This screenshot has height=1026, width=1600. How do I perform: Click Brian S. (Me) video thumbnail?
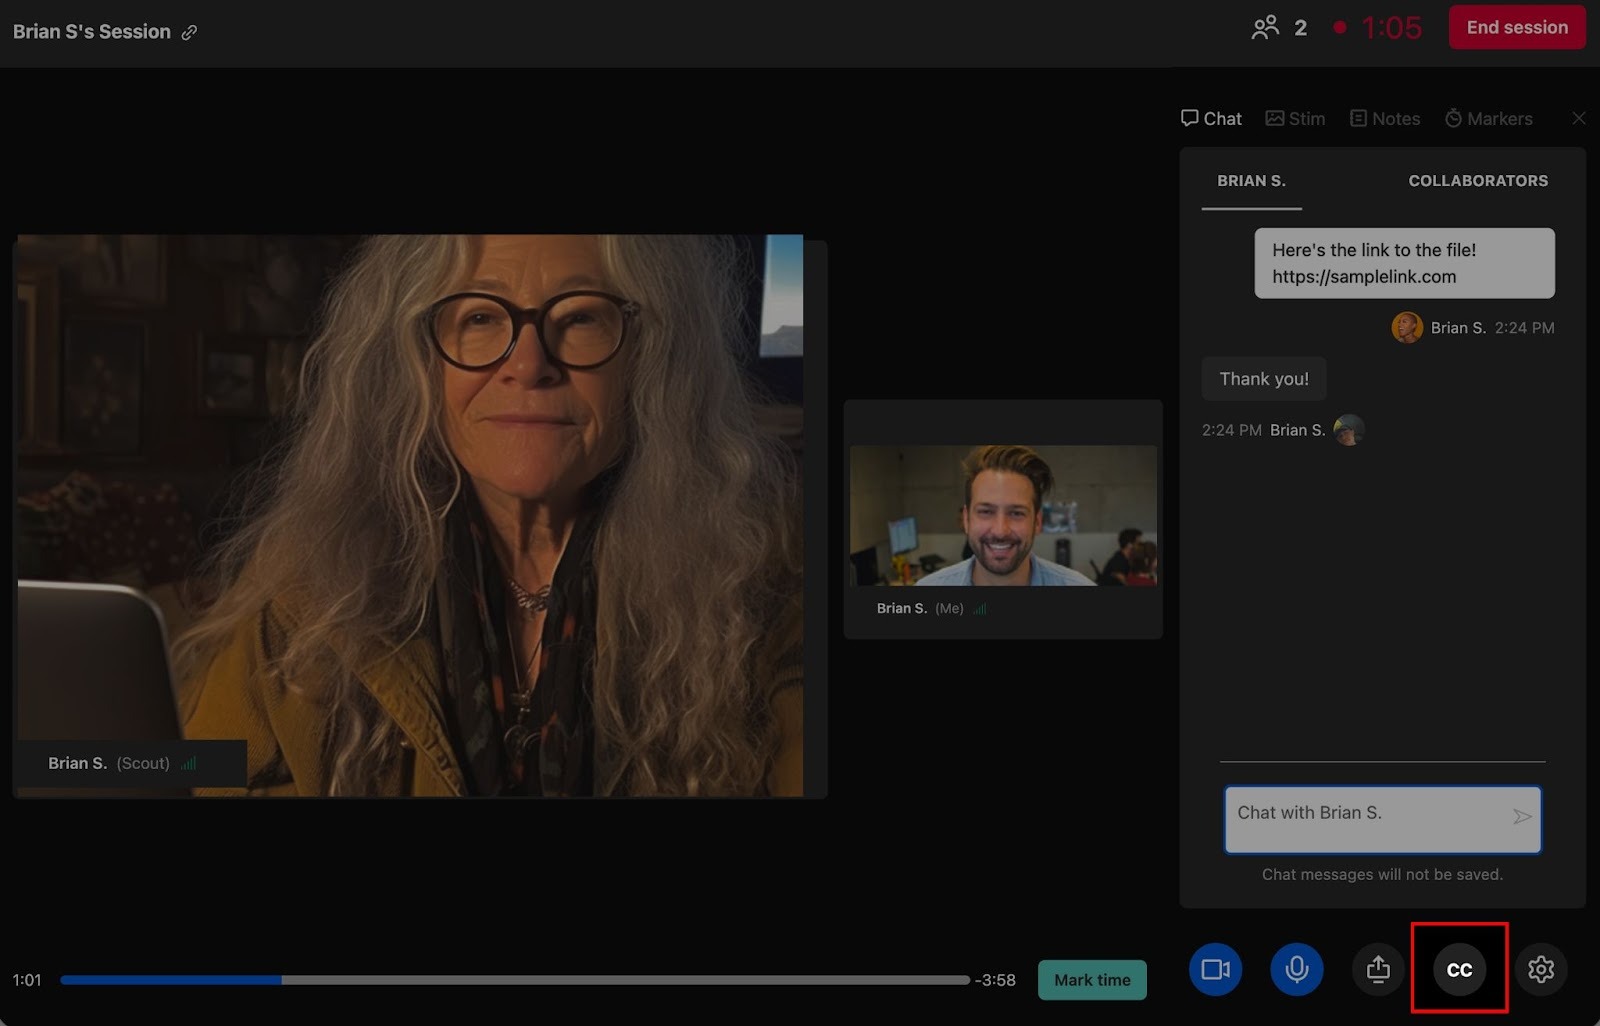click(1002, 516)
